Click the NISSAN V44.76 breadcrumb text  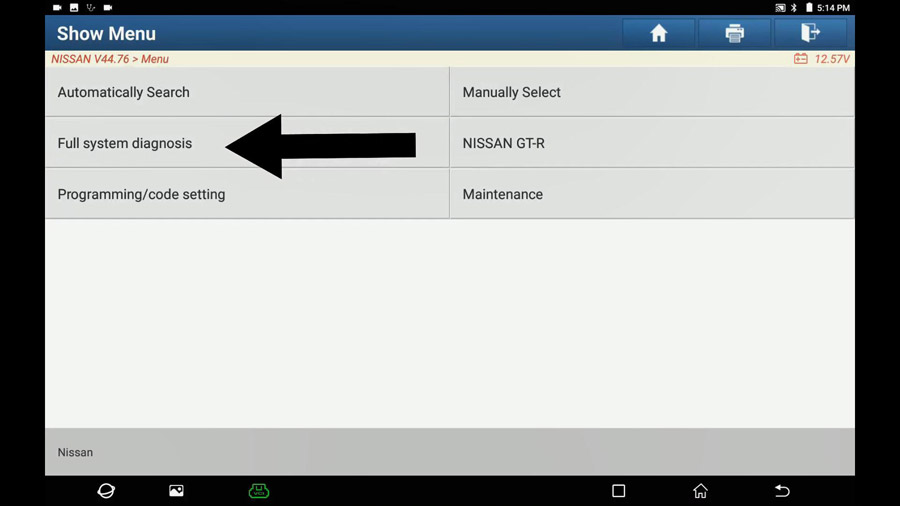tap(90, 59)
